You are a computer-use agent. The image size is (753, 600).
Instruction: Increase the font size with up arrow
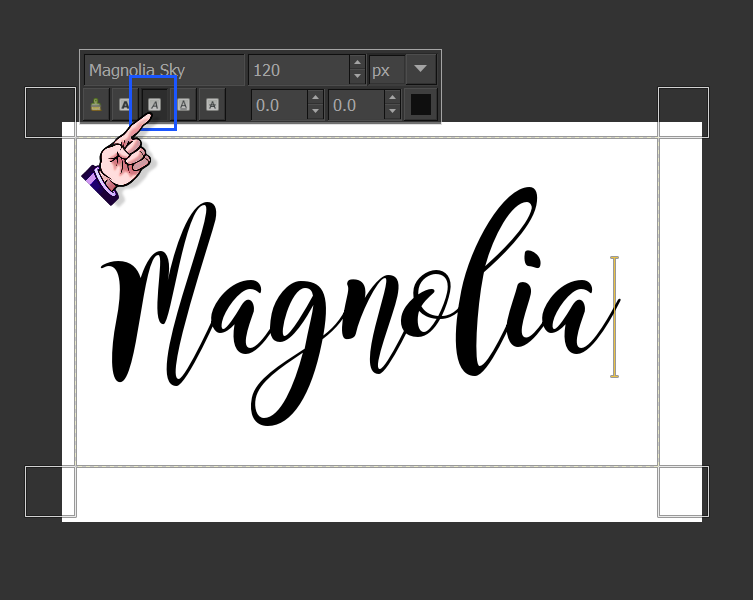pyautogui.click(x=357, y=62)
